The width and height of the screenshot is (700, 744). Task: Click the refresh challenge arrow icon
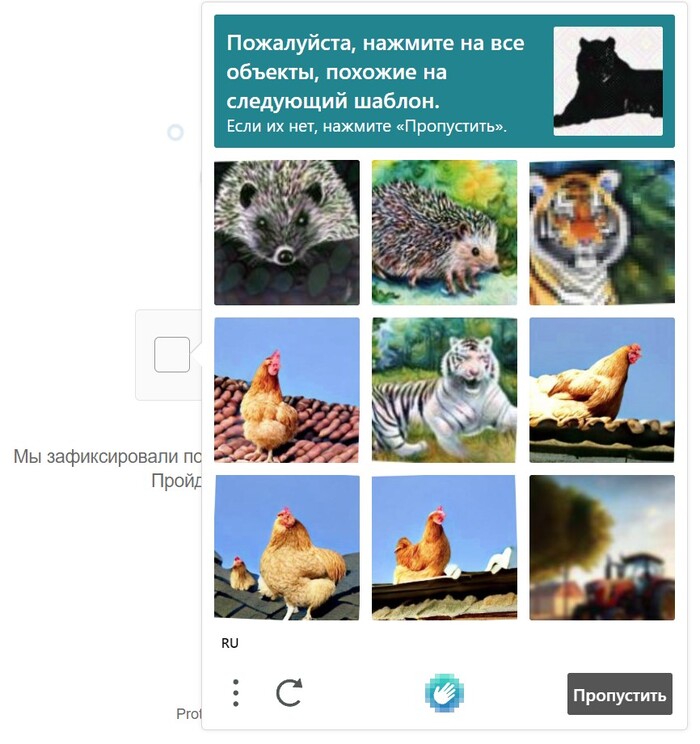pos(289,693)
